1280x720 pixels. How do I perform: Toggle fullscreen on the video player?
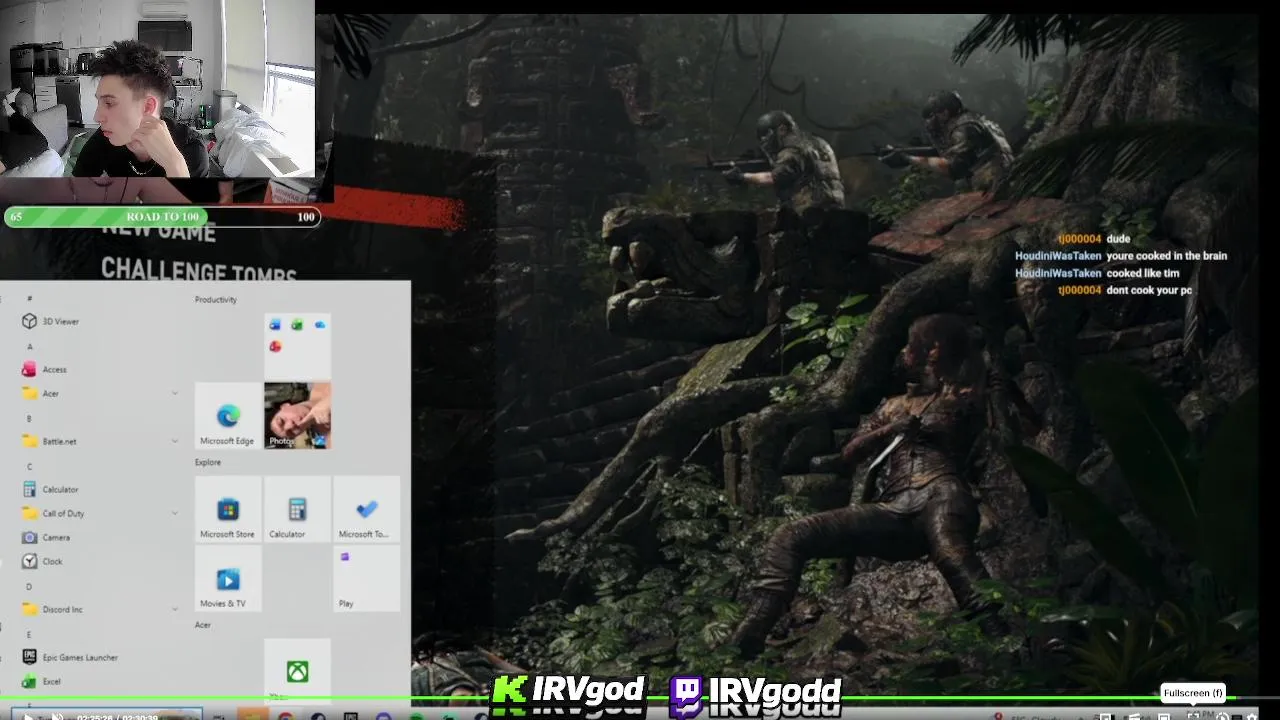(1193, 715)
